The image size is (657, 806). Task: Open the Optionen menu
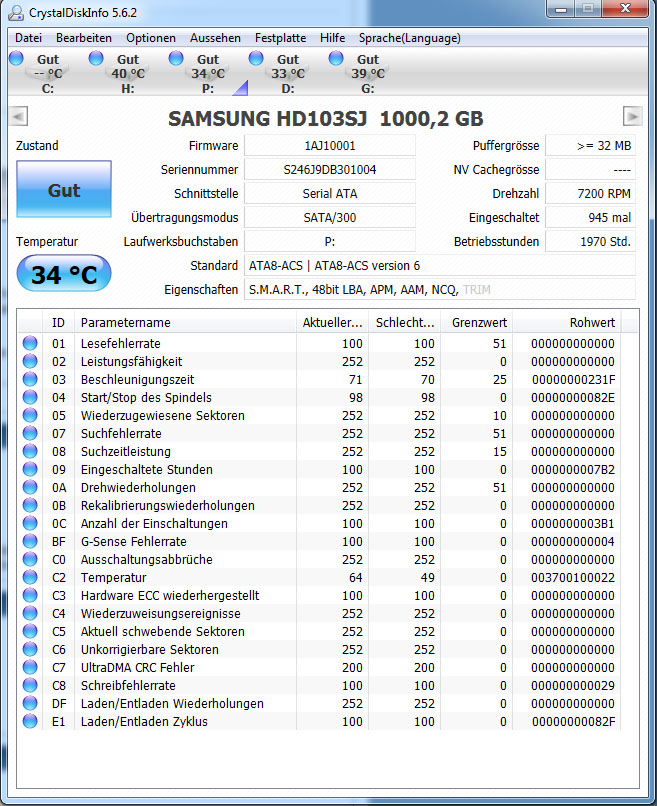(x=151, y=38)
